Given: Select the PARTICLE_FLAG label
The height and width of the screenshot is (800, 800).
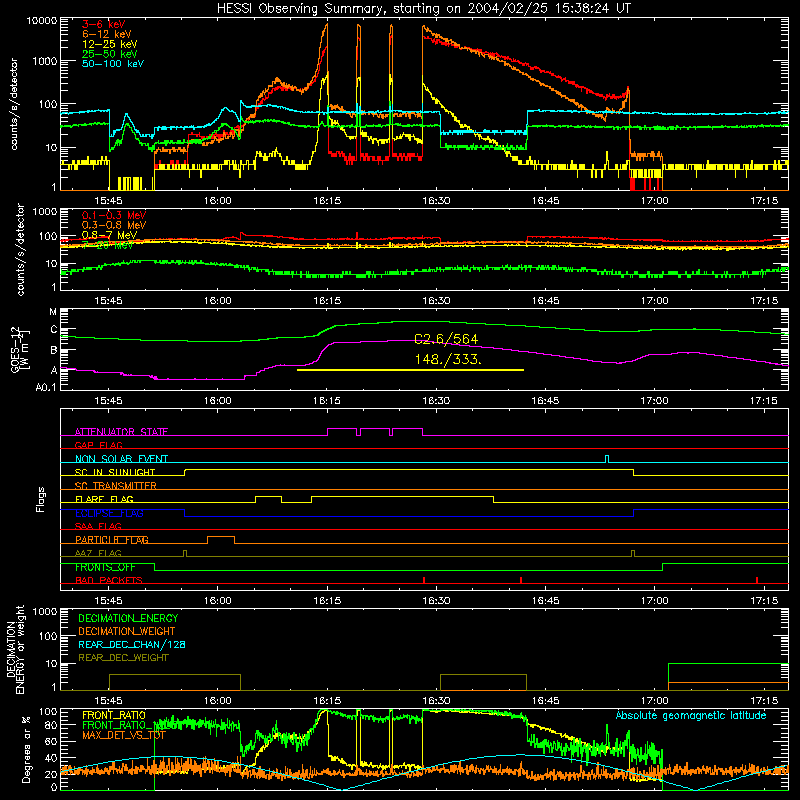Looking at the screenshot, I should (112, 540).
